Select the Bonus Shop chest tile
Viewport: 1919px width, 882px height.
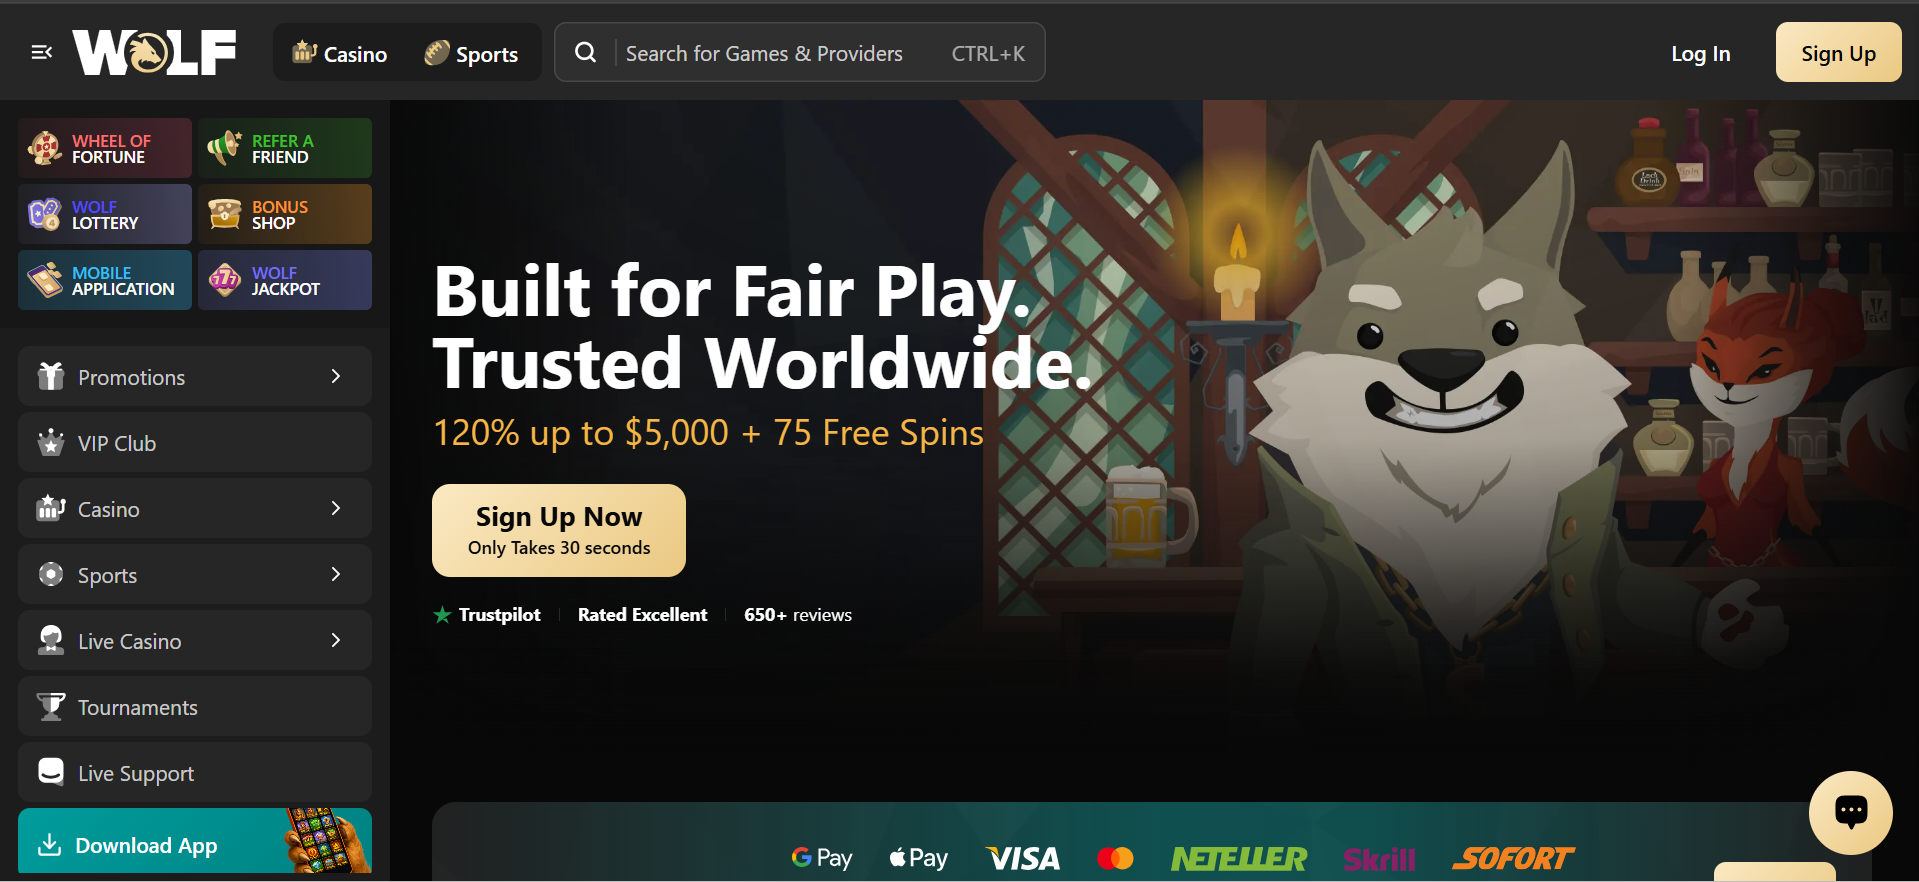(x=285, y=214)
